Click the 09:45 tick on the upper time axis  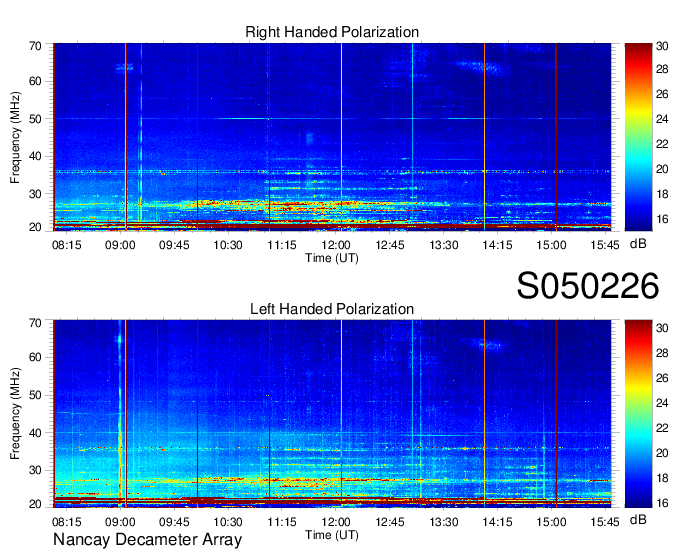click(174, 245)
